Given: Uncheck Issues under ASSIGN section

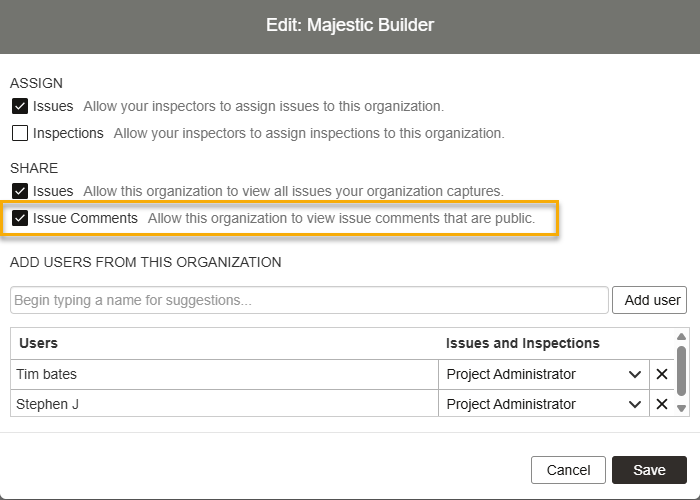Looking at the screenshot, I should [20, 106].
